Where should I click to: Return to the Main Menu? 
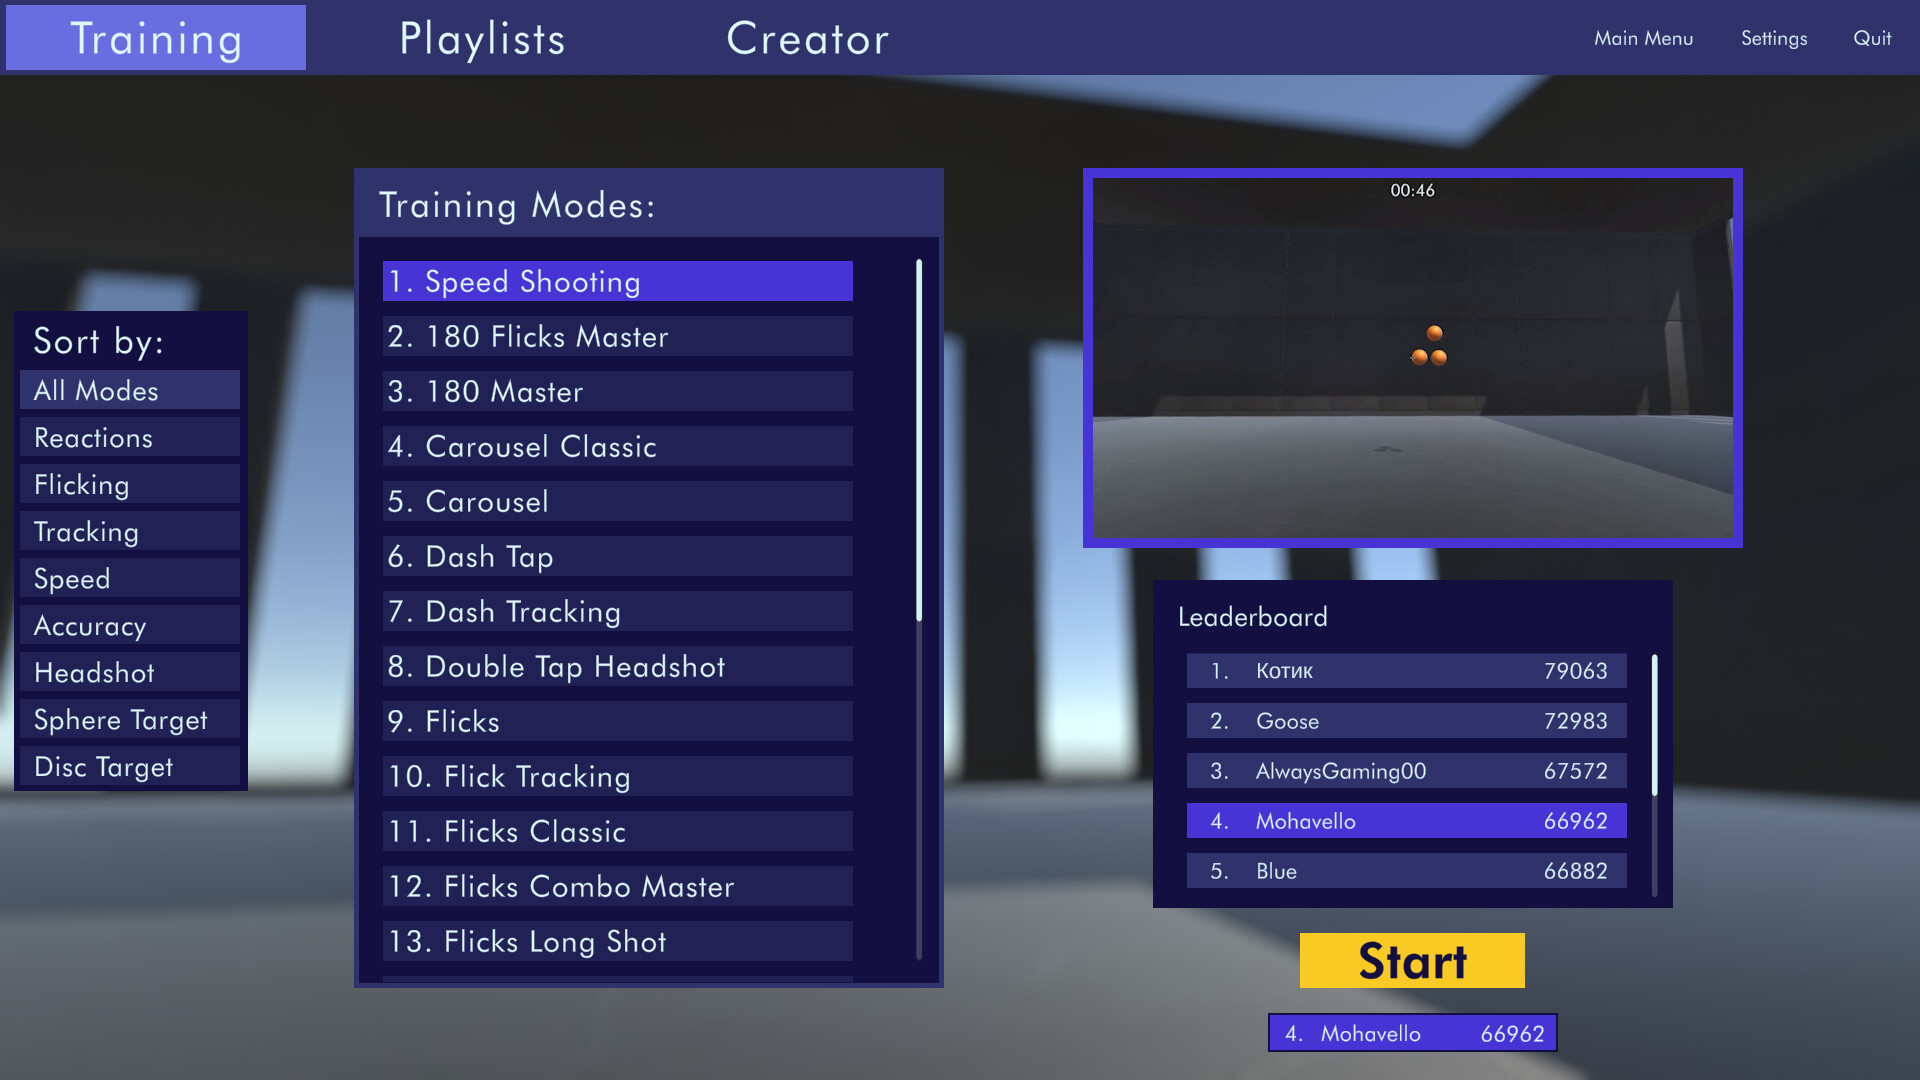tap(1643, 38)
